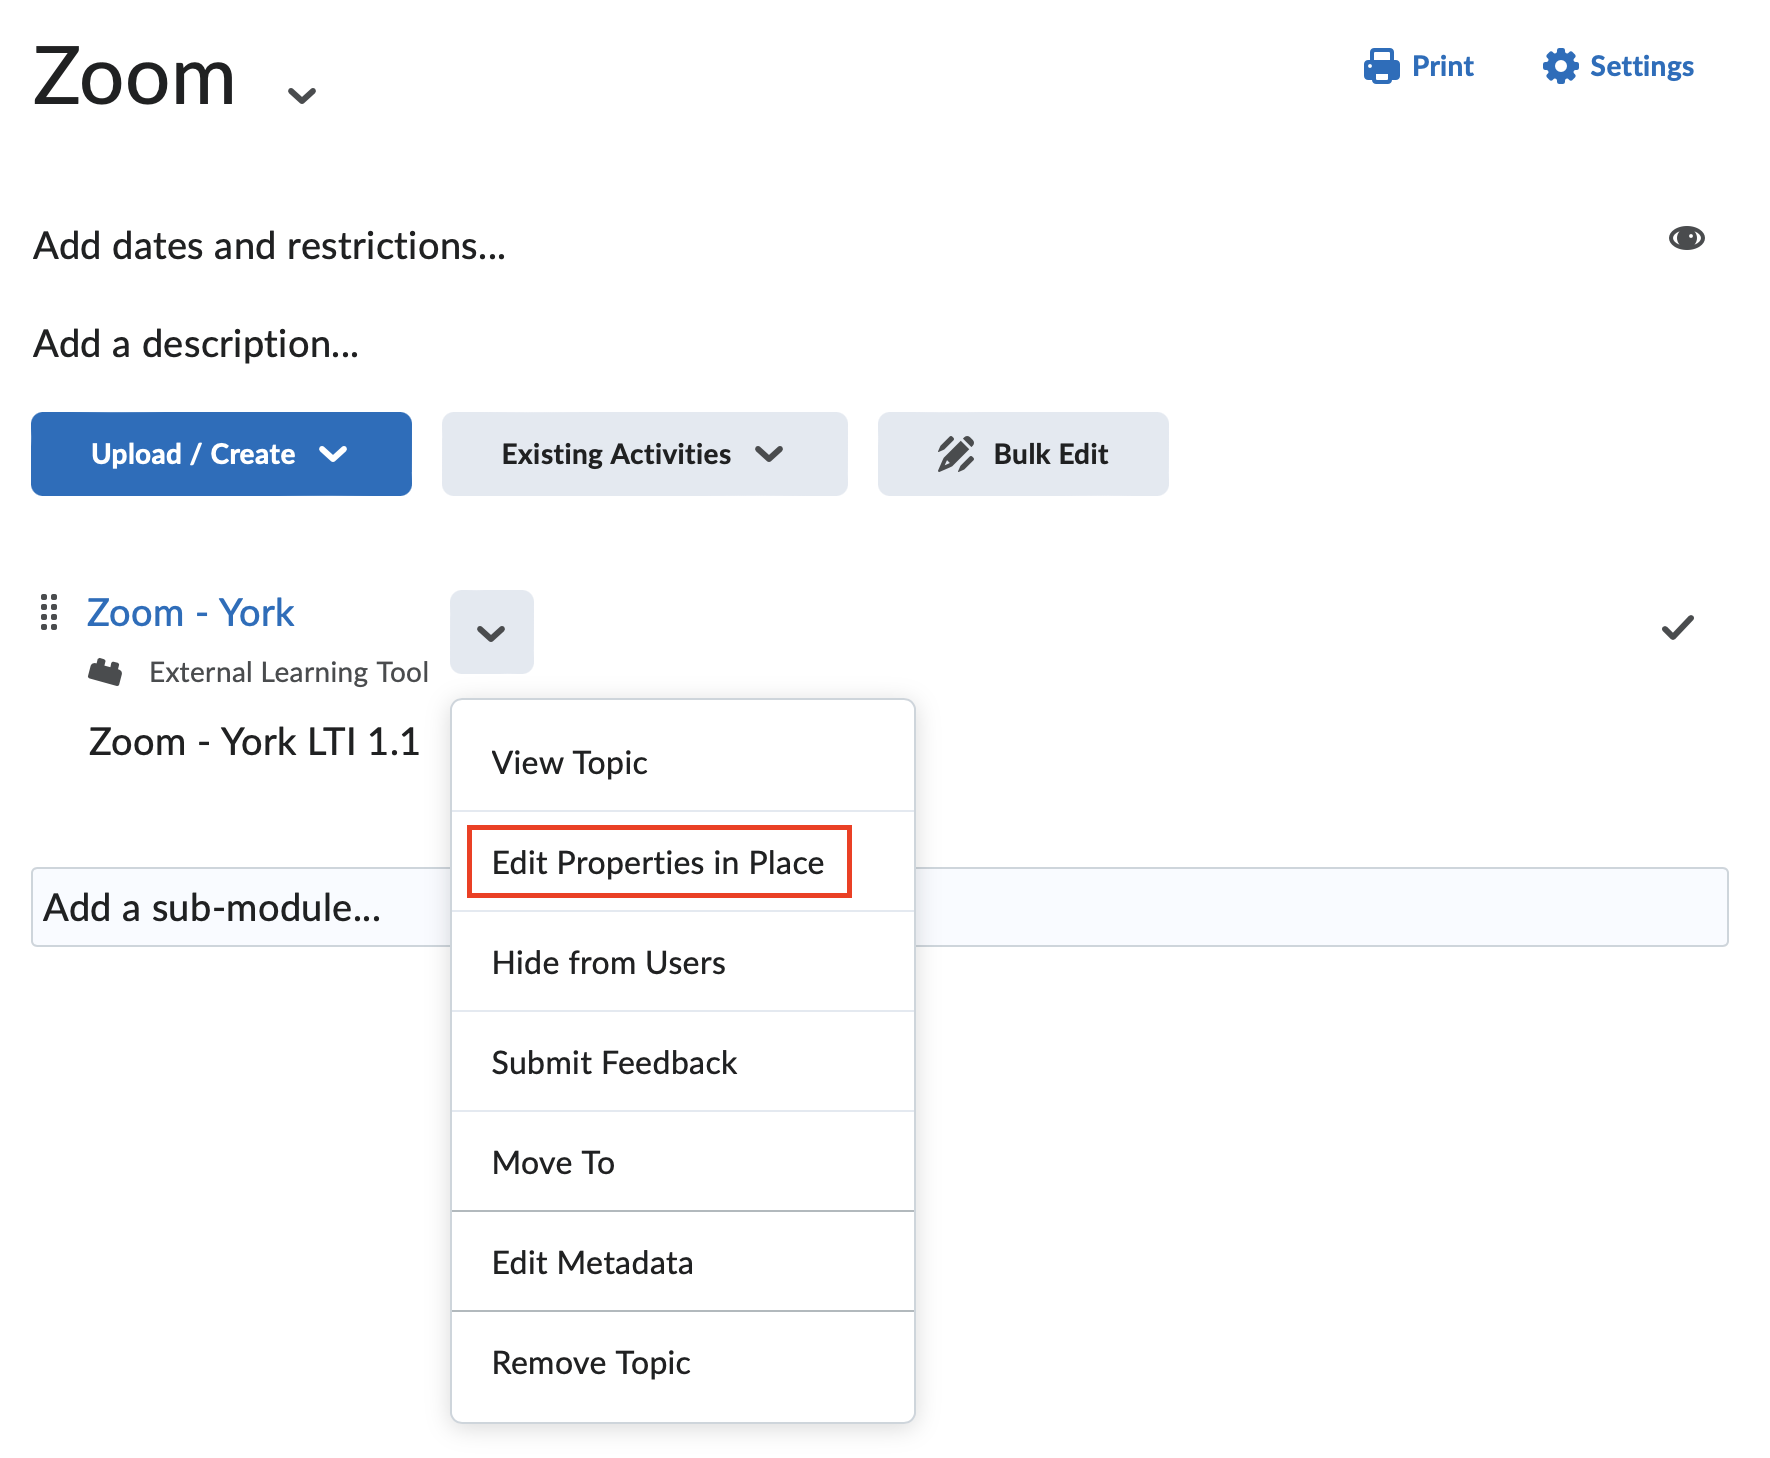Choose Submit Feedback in context menu
The width and height of the screenshot is (1770, 1458).
coord(614,1062)
